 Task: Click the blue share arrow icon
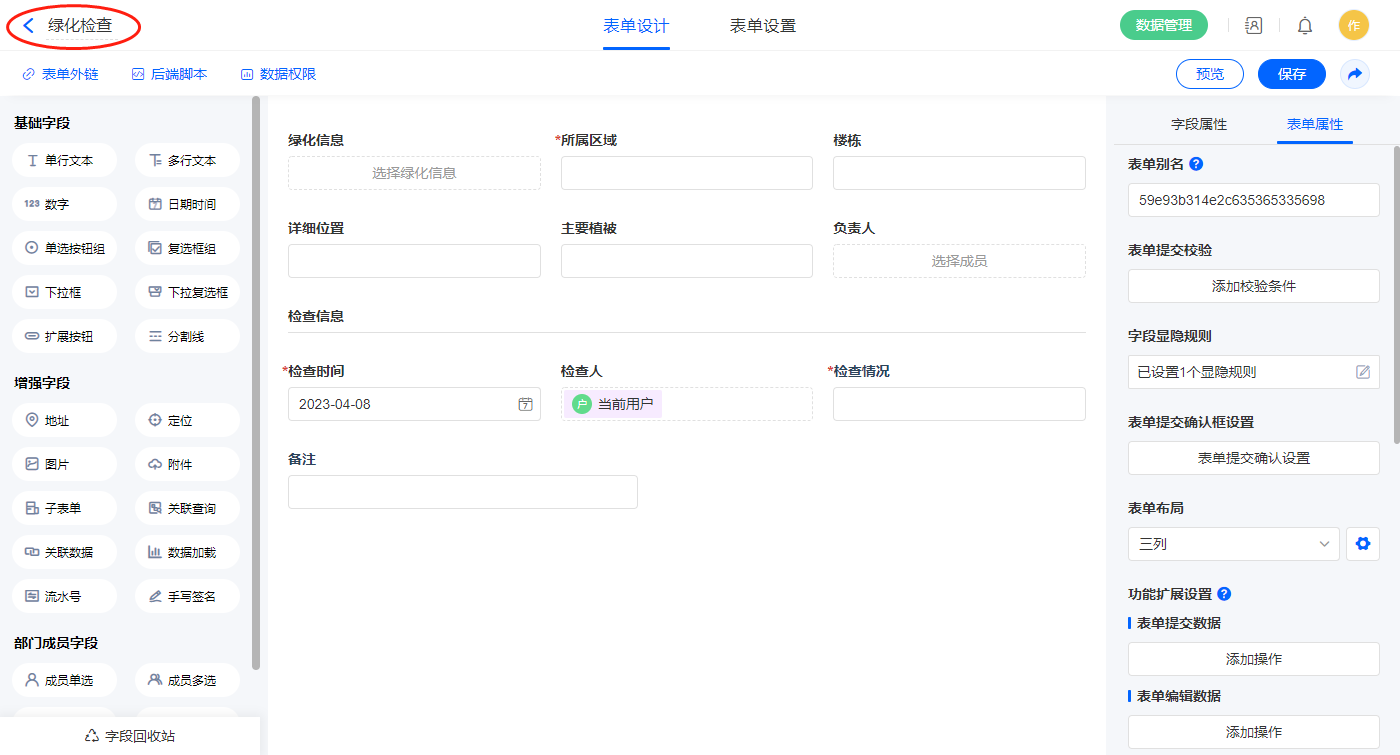pos(1355,74)
